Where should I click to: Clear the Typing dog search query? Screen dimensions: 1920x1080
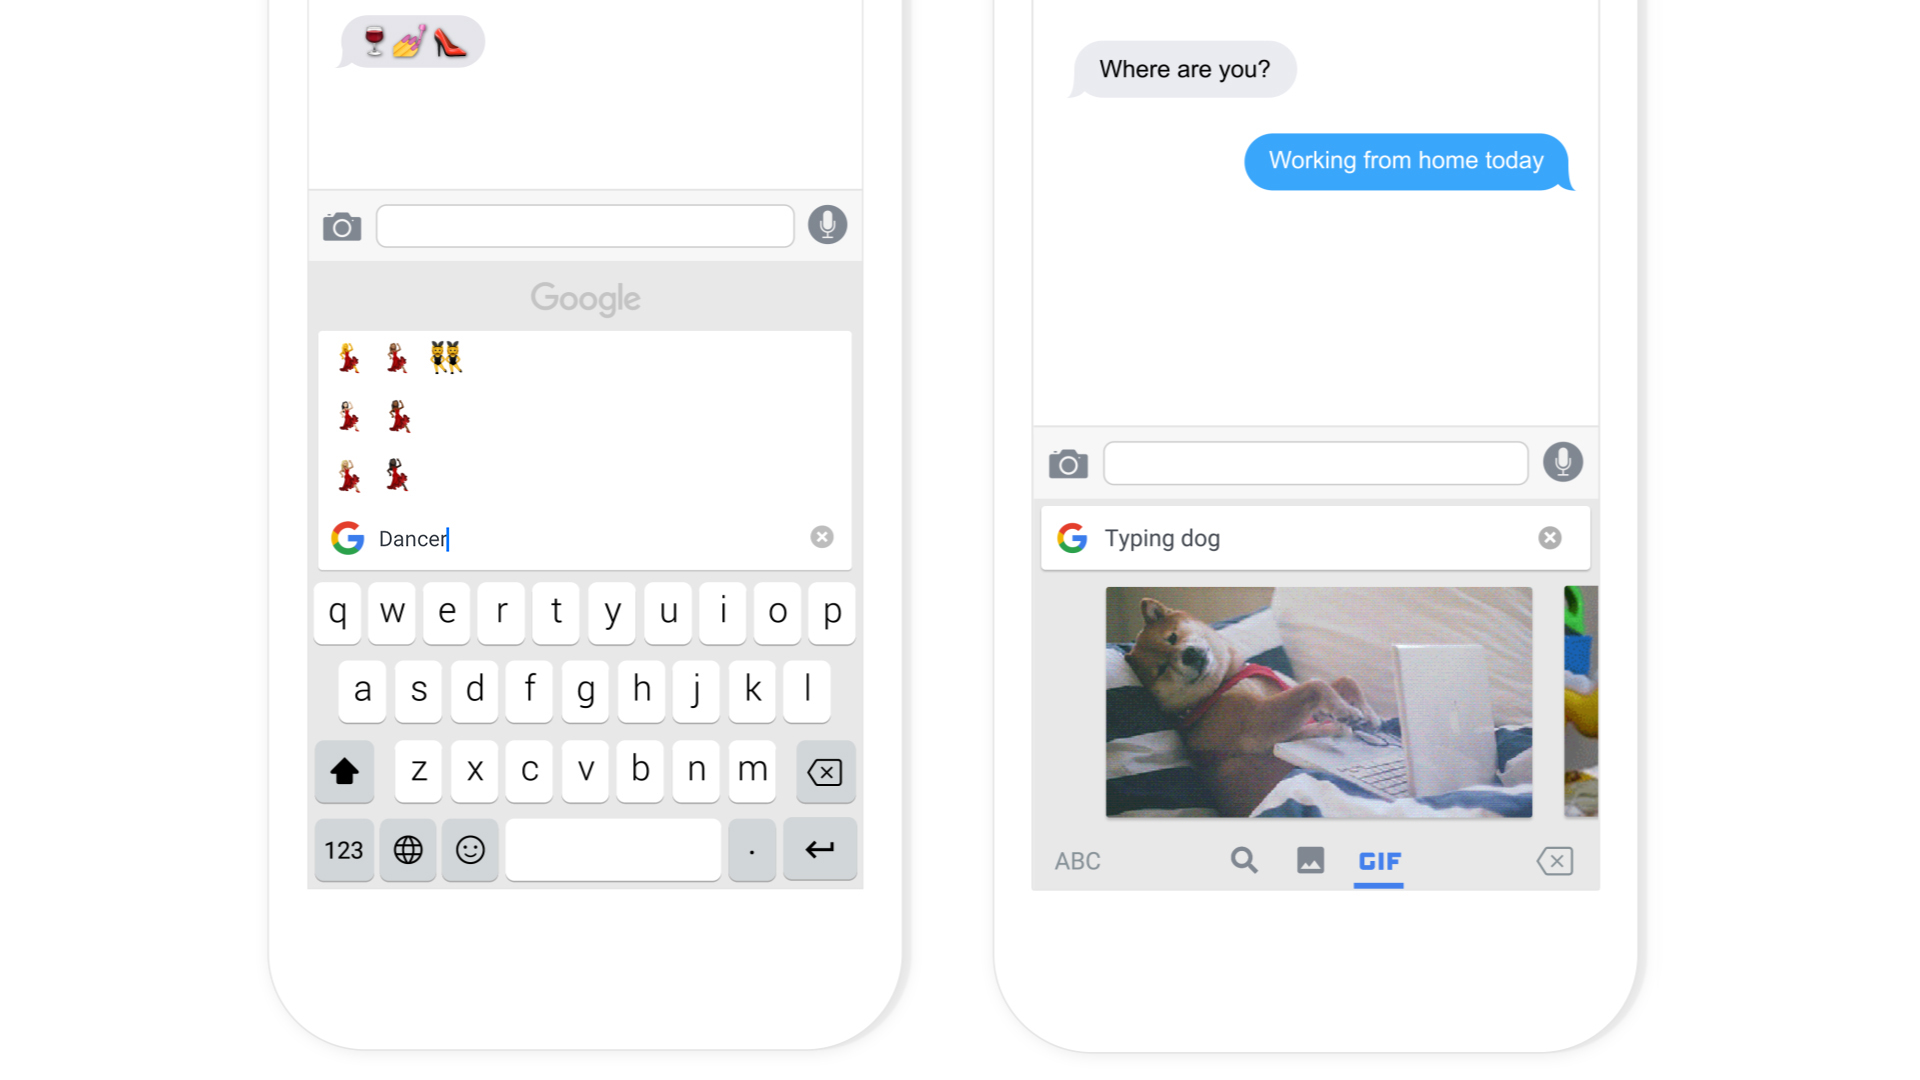pyautogui.click(x=1549, y=537)
